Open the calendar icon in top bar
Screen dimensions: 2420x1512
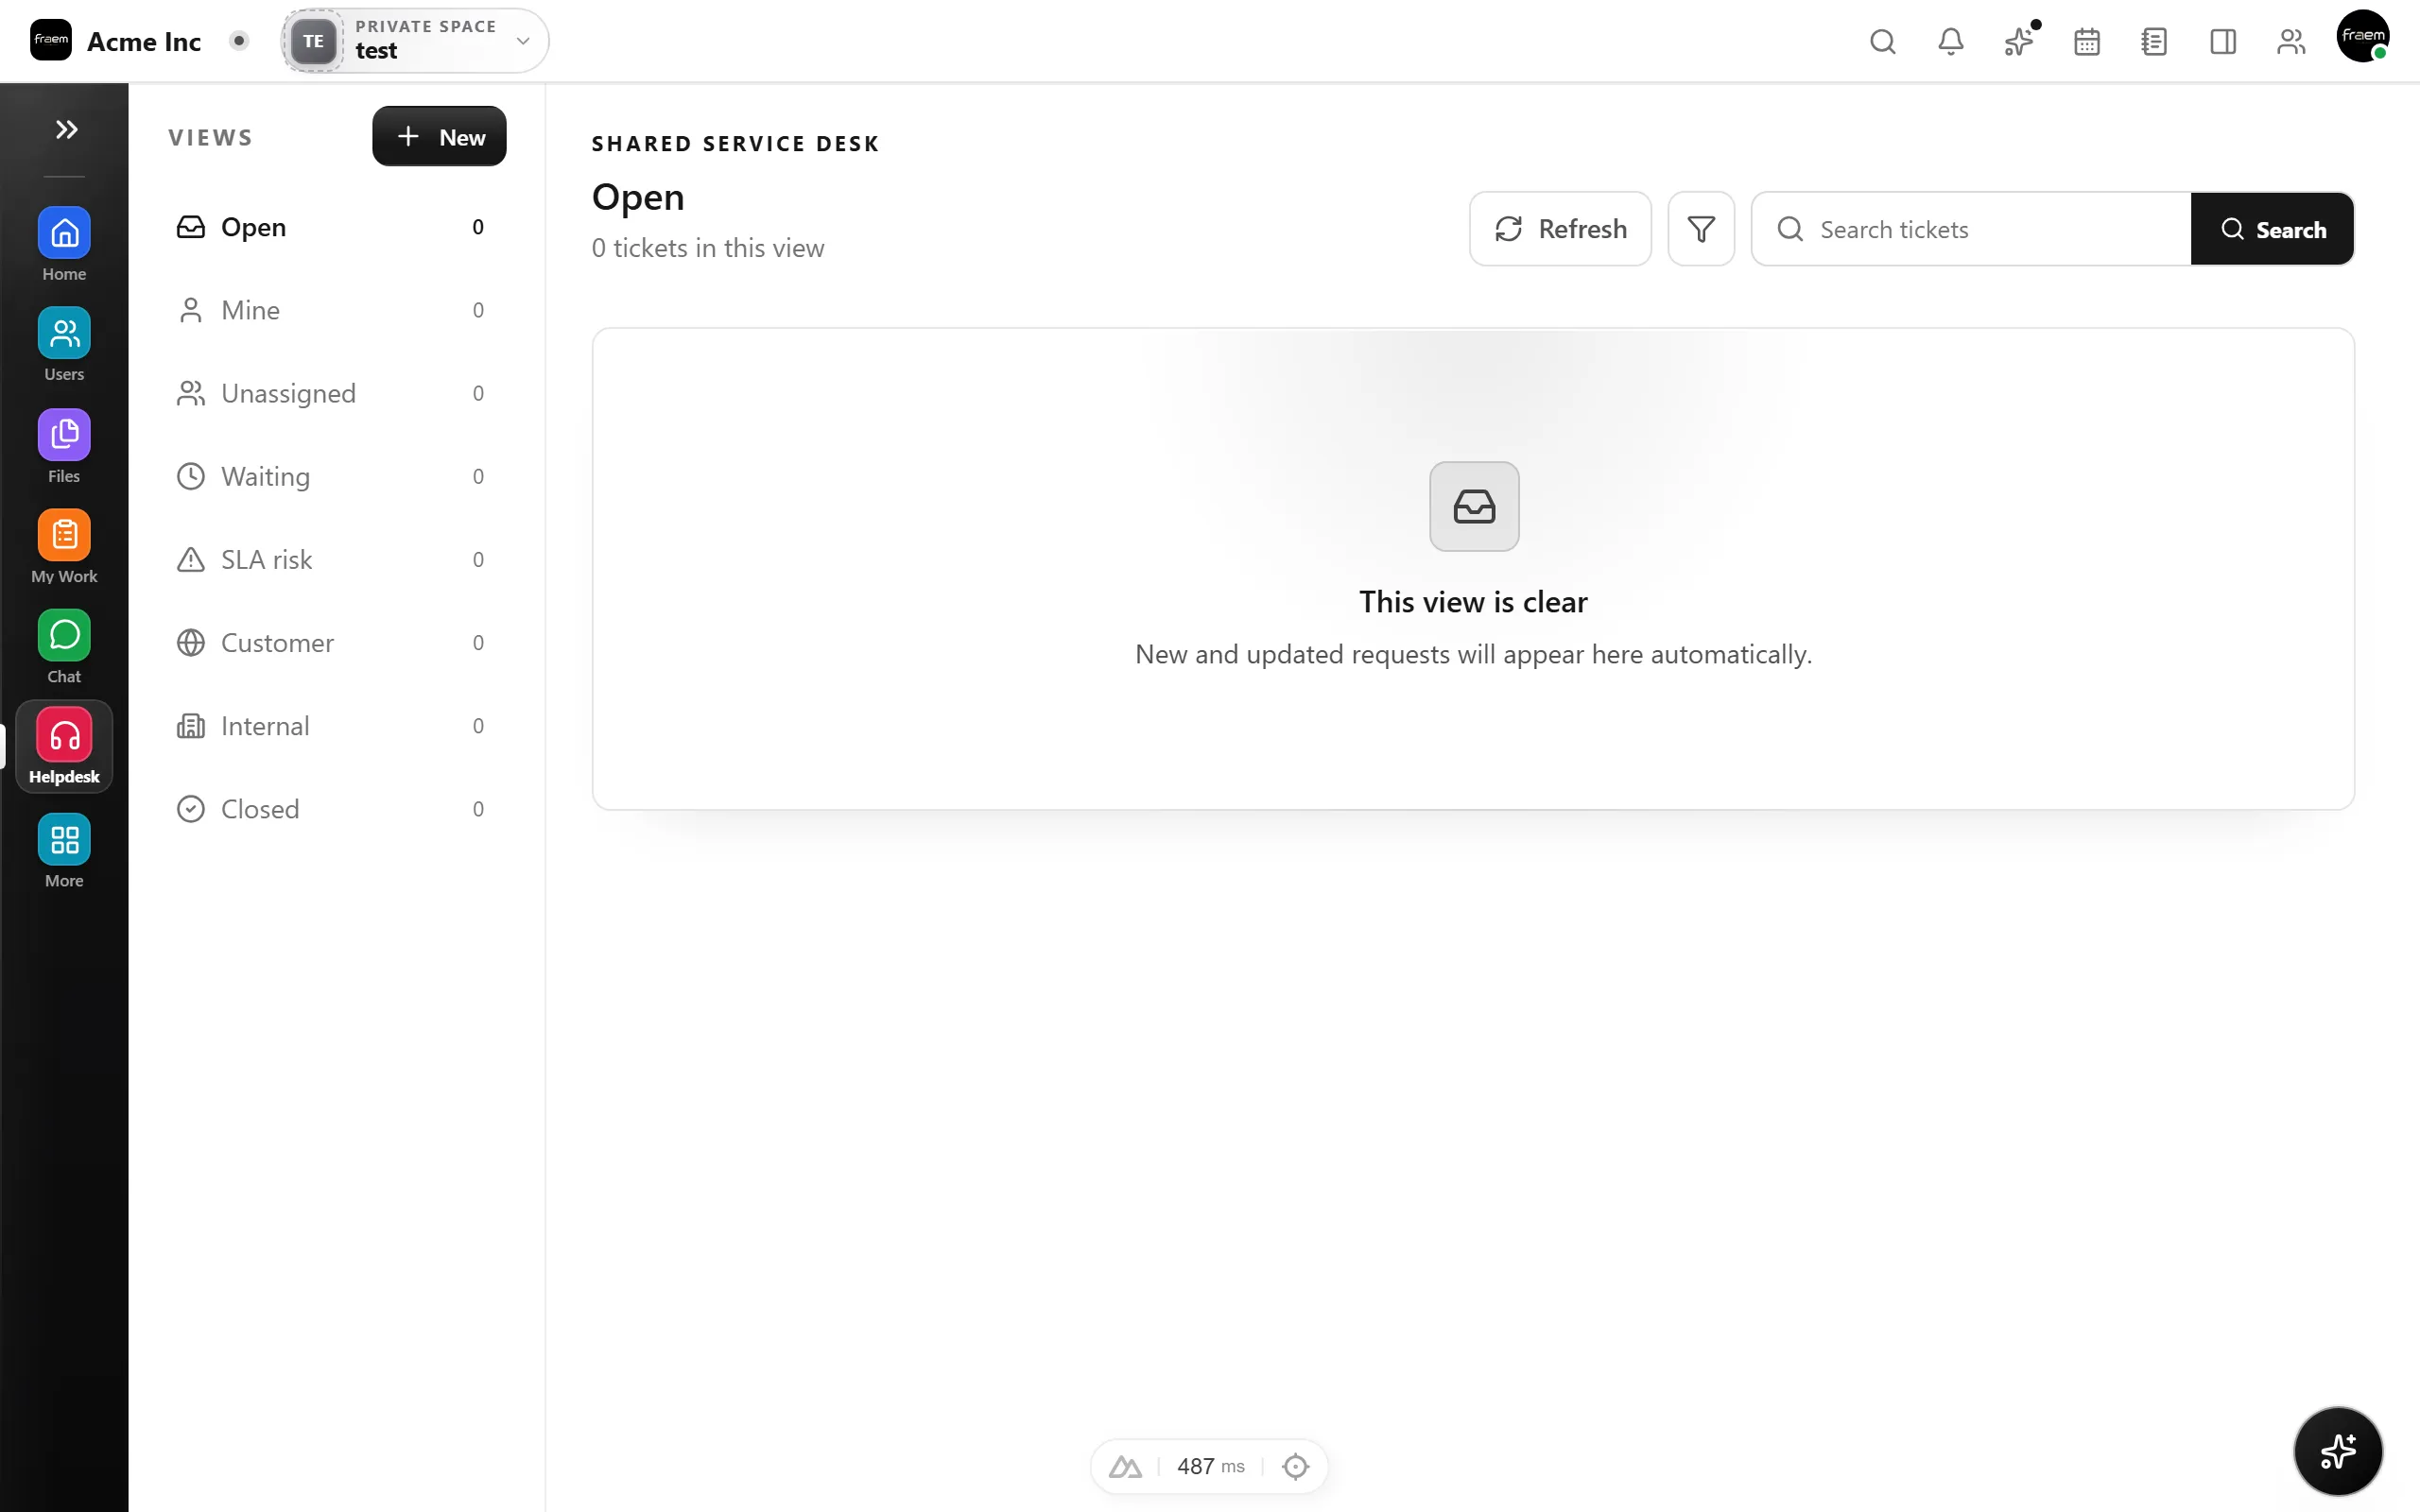(2087, 41)
